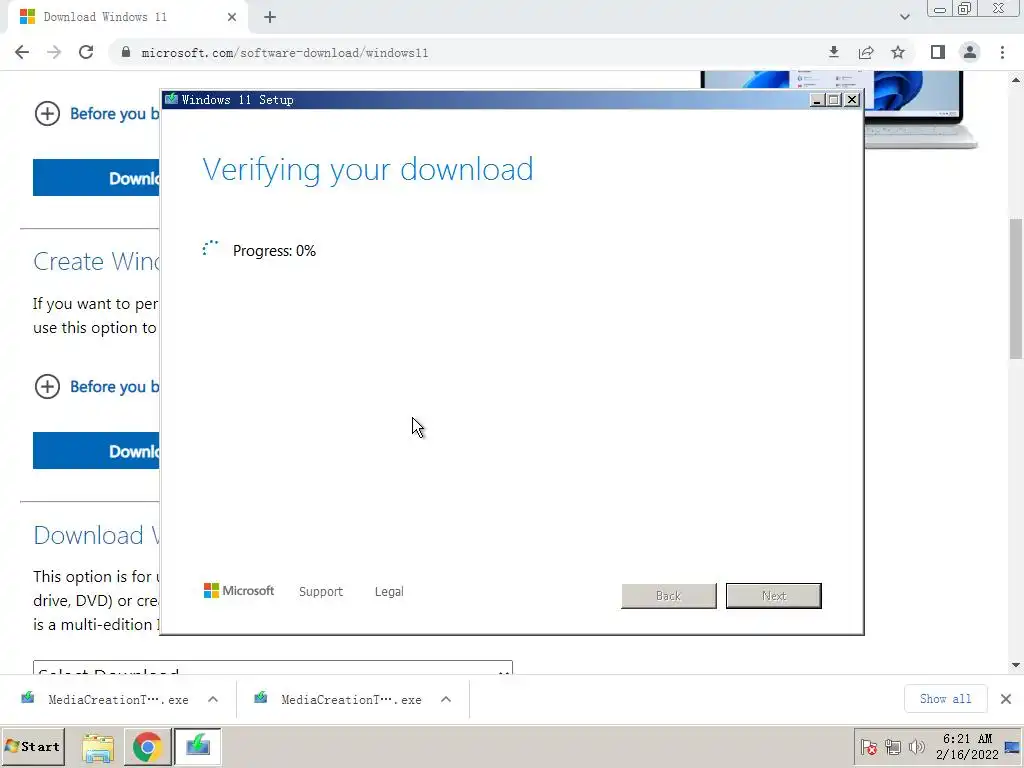Image resolution: width=1024 pixels, height=768 pixels.
Task: Click the Progress: 0% text
Action: click(x=274, y=251)
